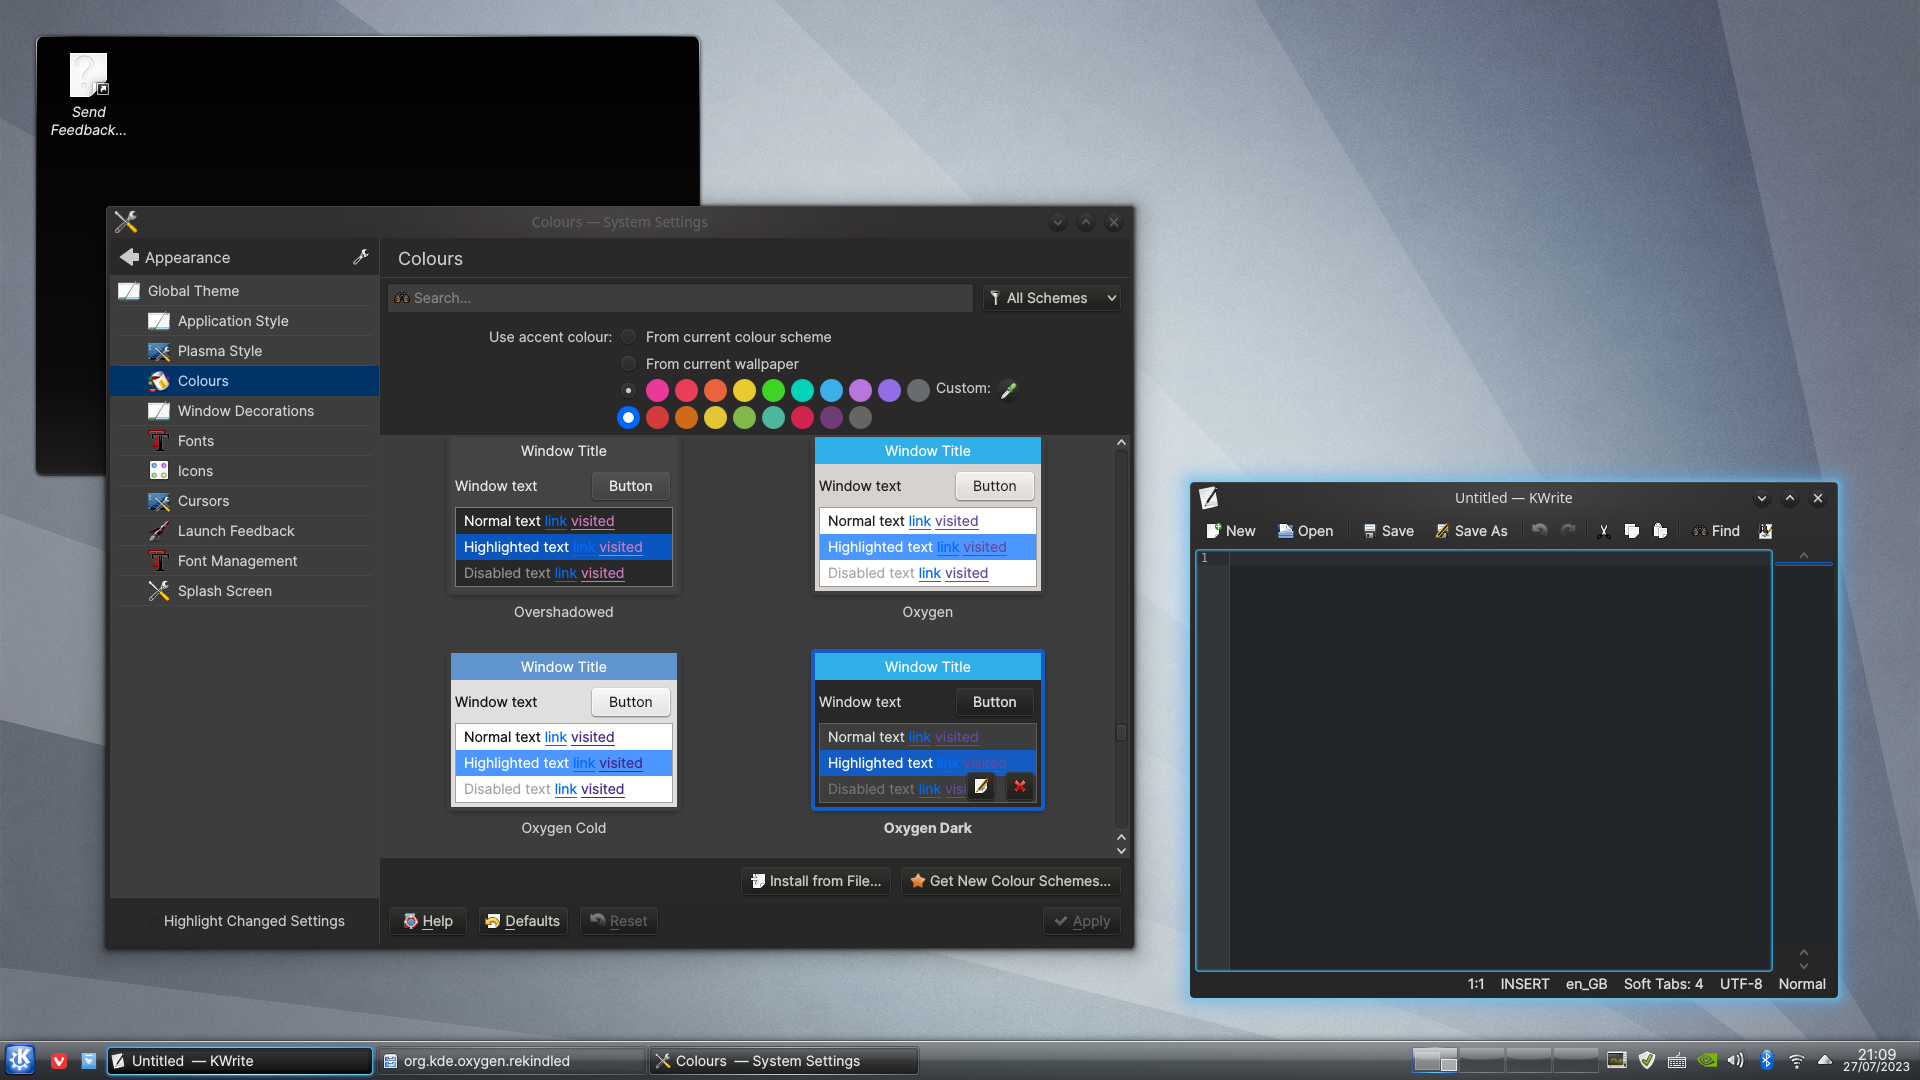Click the spell-check icon after Find in KWrite
The image size is (1920, 1080).
click(1766, 531)
